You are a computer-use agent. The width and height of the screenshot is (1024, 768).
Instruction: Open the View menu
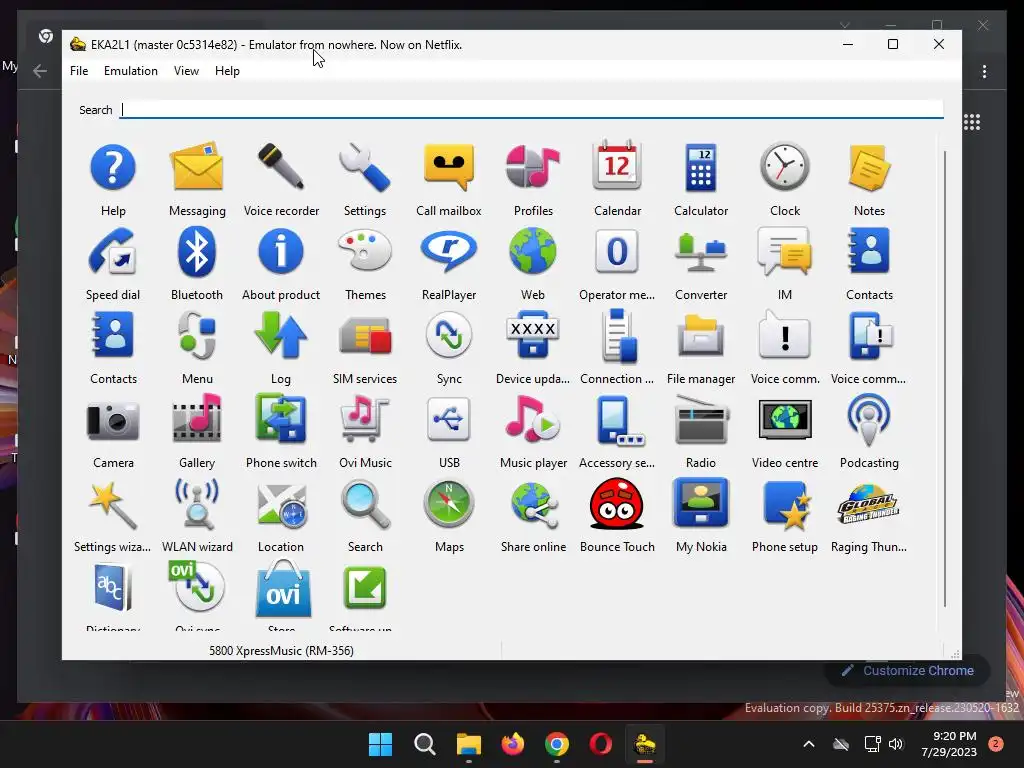pyautogui.click(x=186, y=71)
